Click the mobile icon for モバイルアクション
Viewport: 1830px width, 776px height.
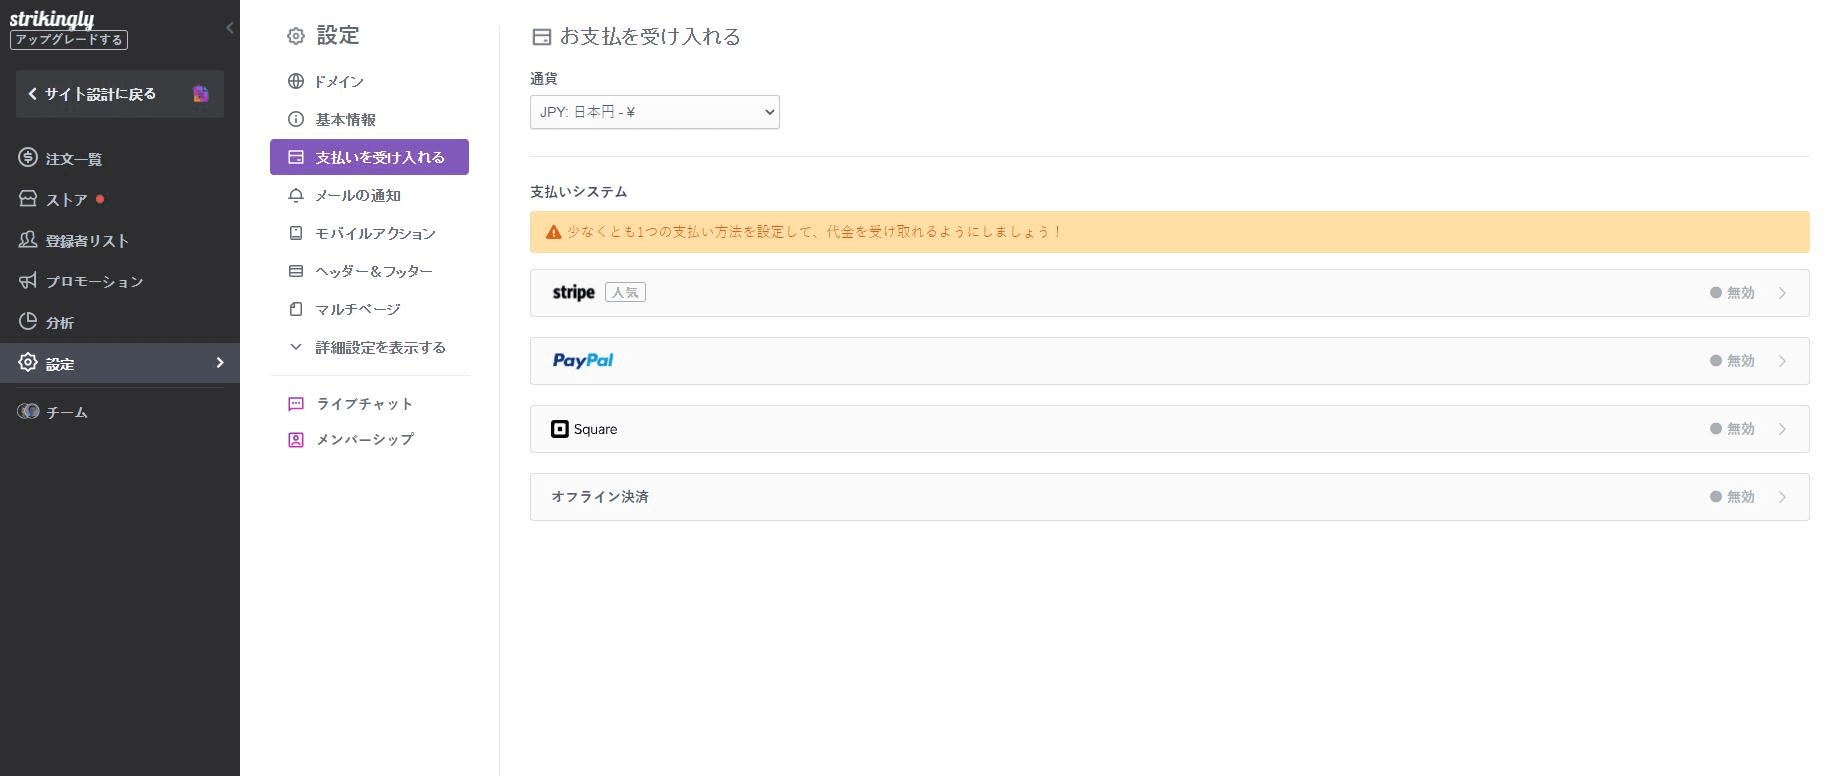pos(296,233)
